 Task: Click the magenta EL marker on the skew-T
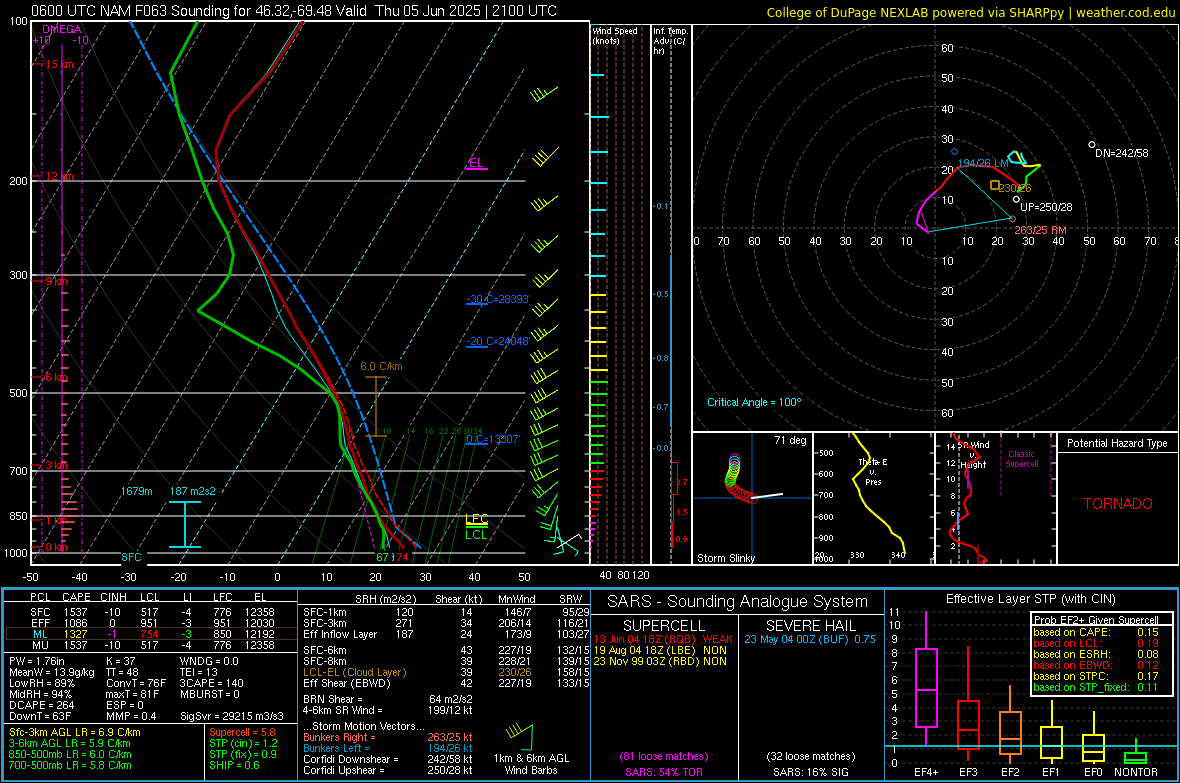tap(476, 163)
